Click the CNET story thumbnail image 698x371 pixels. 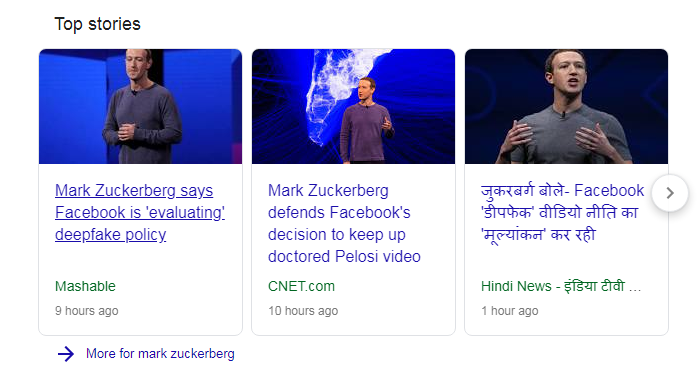click(353, 106)
